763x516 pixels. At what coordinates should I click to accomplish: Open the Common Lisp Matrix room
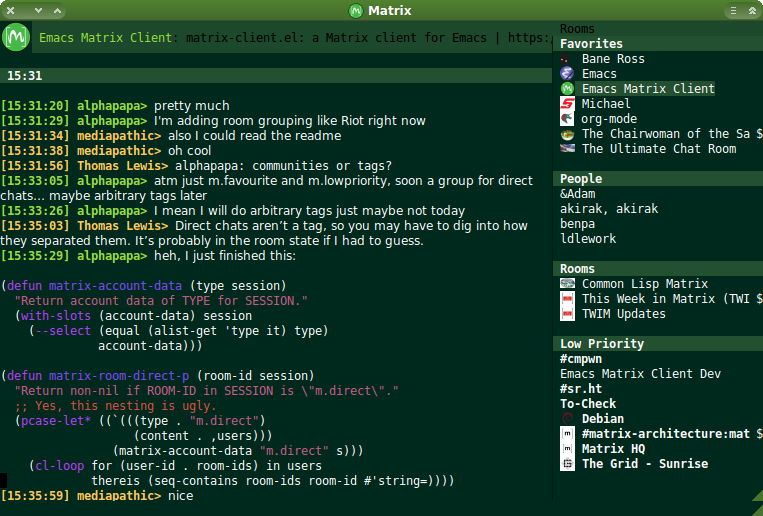pos(645,284)
